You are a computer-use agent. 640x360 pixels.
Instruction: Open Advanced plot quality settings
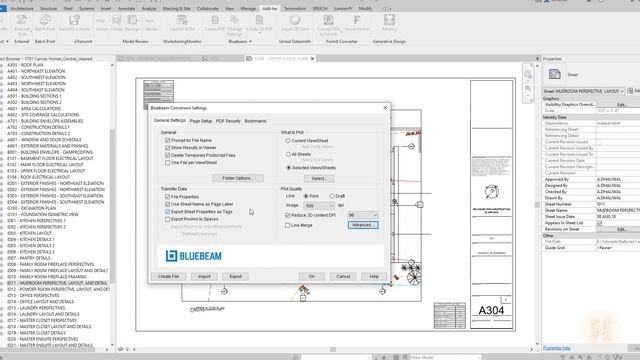click(363, 225)
